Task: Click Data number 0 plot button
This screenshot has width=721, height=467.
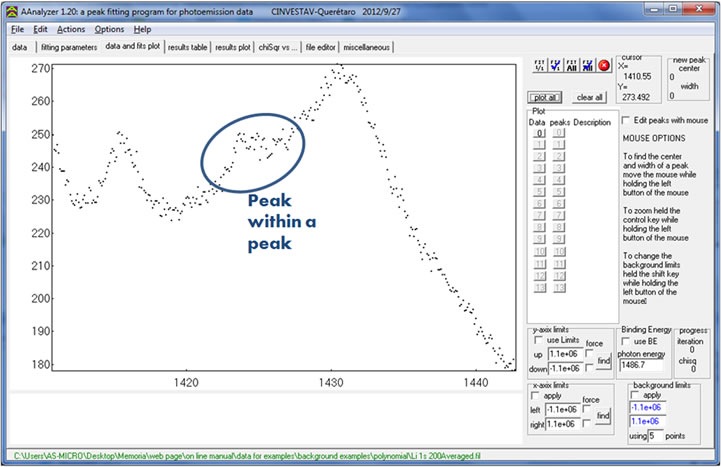Action: click(538, 132)
